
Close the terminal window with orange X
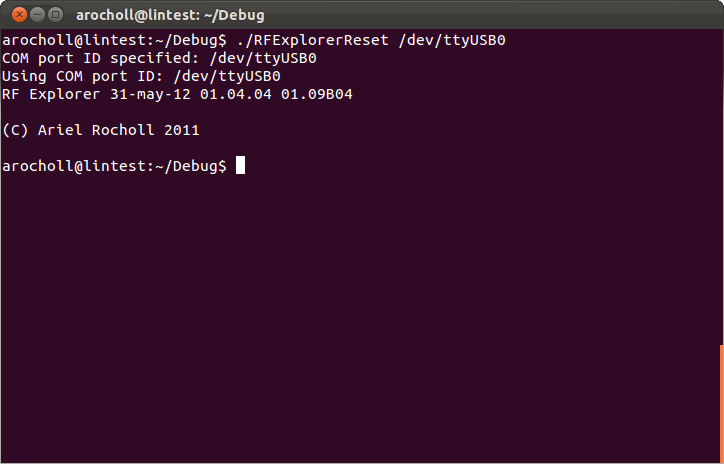pos(19,15)
